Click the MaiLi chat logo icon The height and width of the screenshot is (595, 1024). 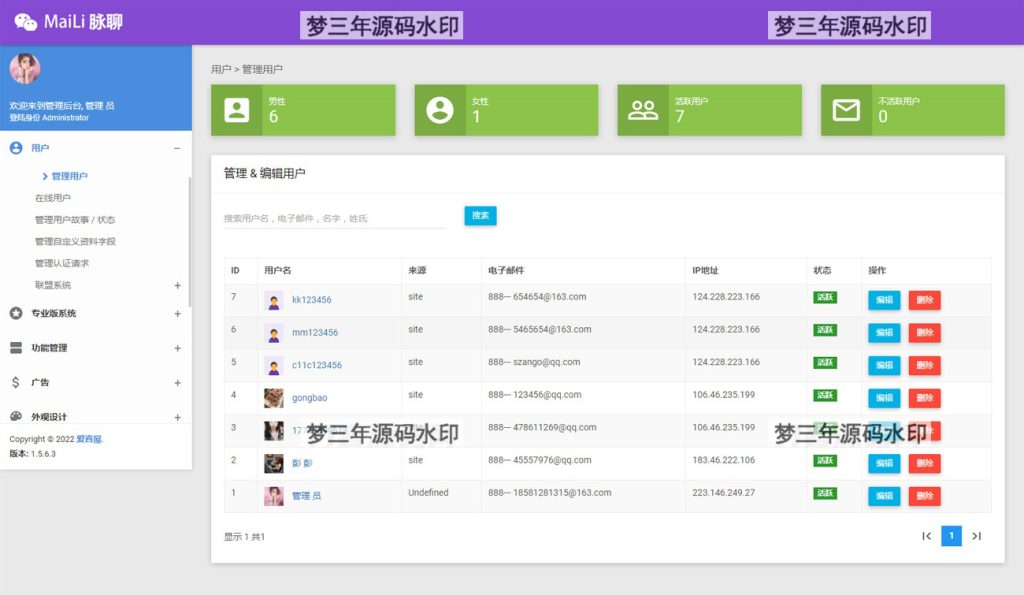coord(25,22)
